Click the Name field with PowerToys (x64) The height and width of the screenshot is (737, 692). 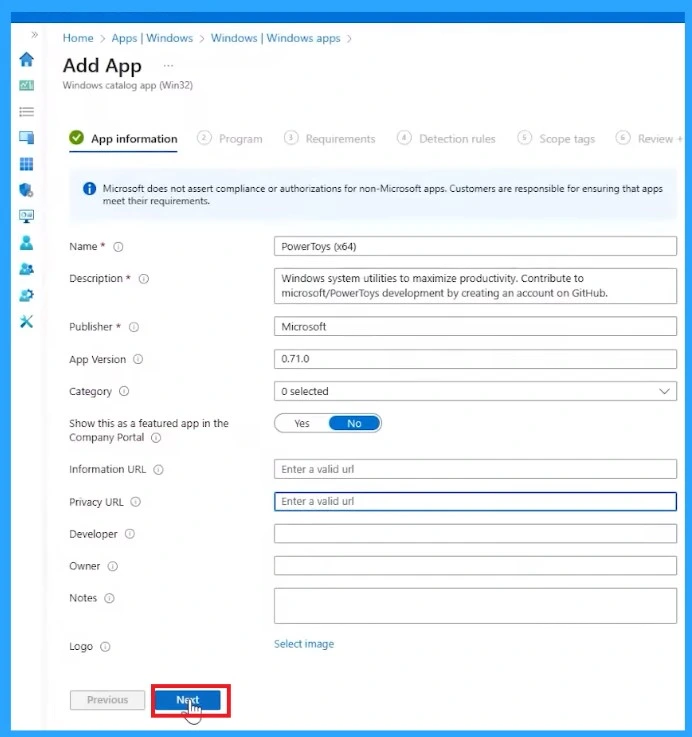tap(475, 246)
